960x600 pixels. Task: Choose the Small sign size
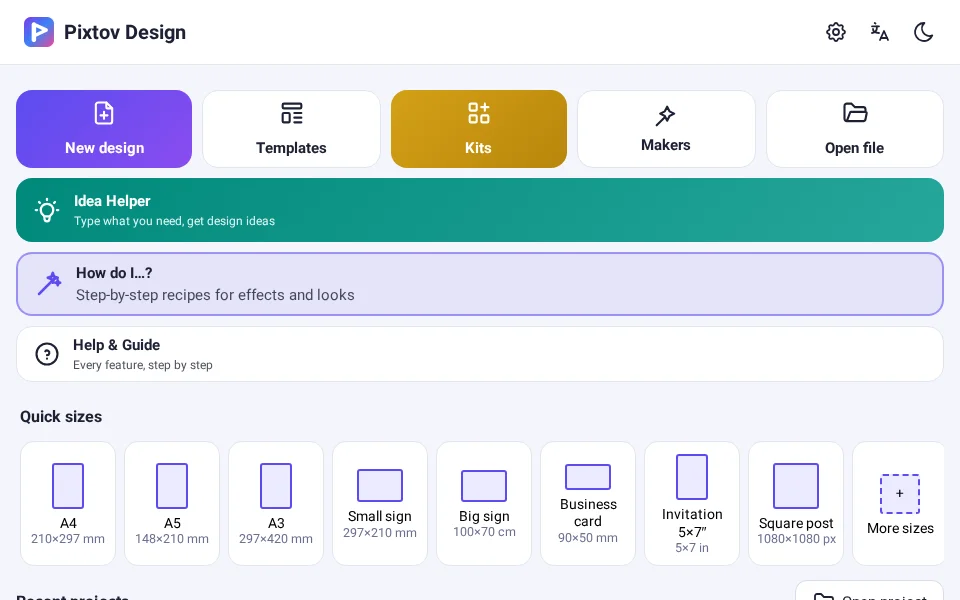click(x=380, y=503)
